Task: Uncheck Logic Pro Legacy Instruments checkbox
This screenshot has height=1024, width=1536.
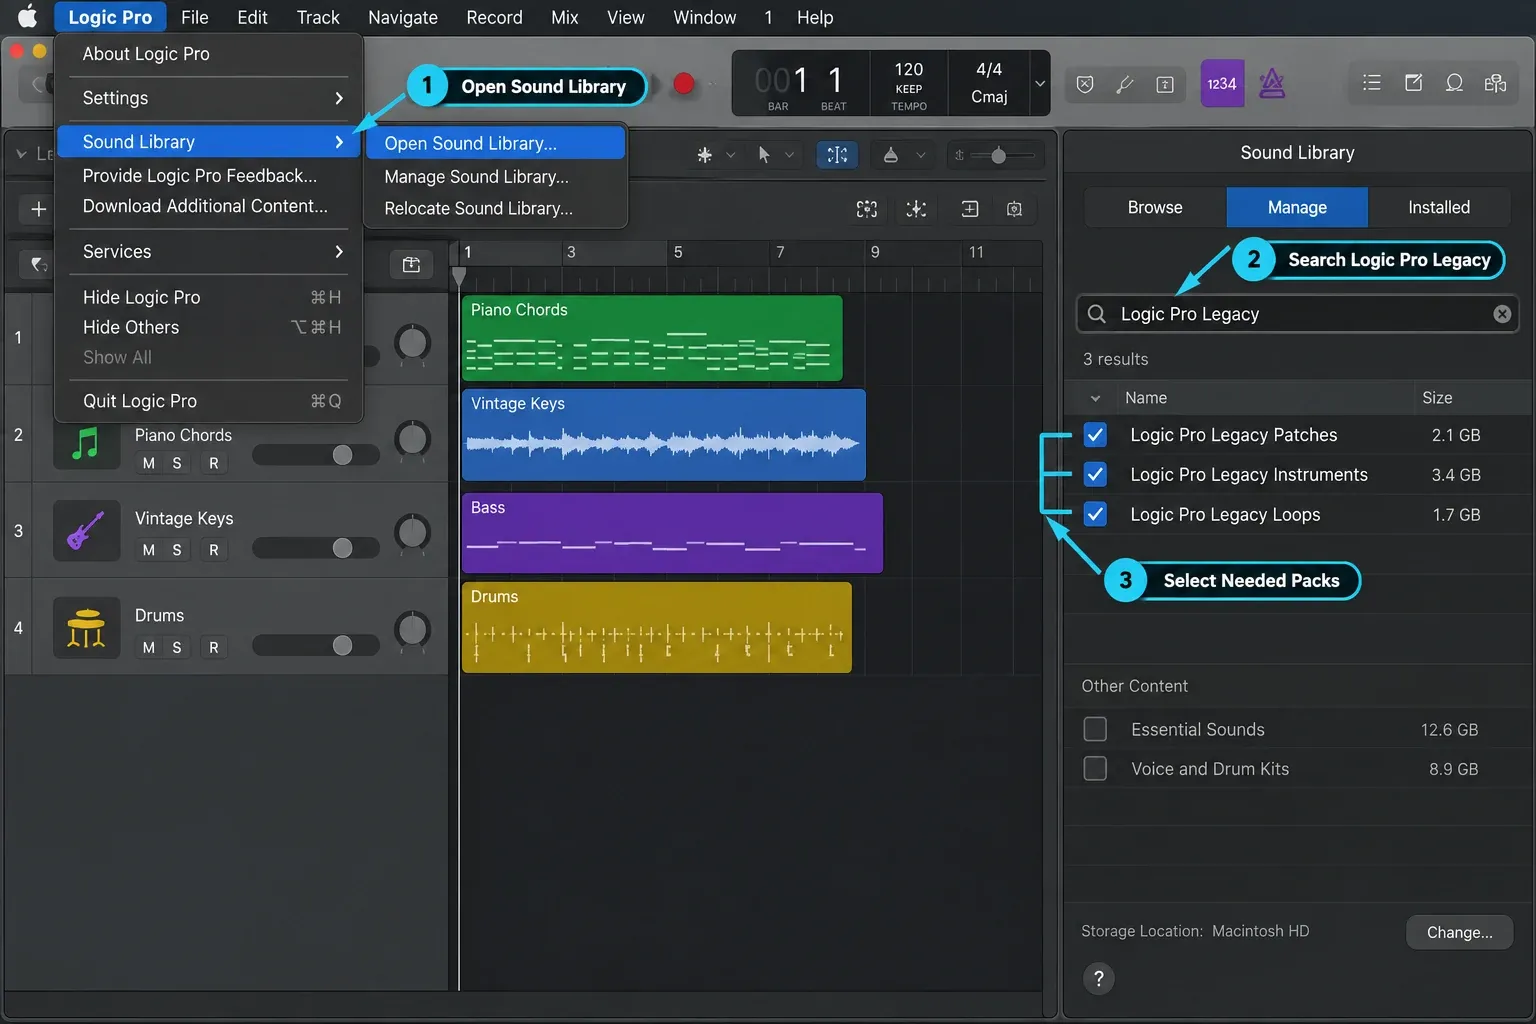Action: [x=1095, y=474]
